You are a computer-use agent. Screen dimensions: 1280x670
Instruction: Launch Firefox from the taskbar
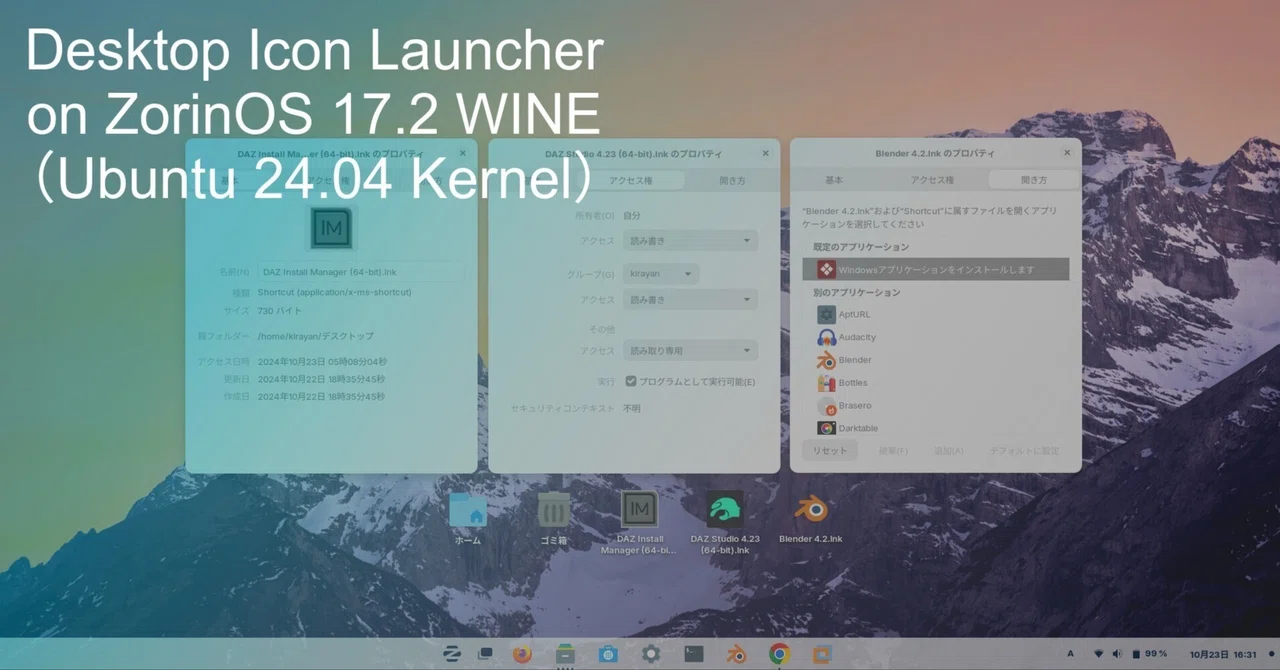[x=522, y=654]
